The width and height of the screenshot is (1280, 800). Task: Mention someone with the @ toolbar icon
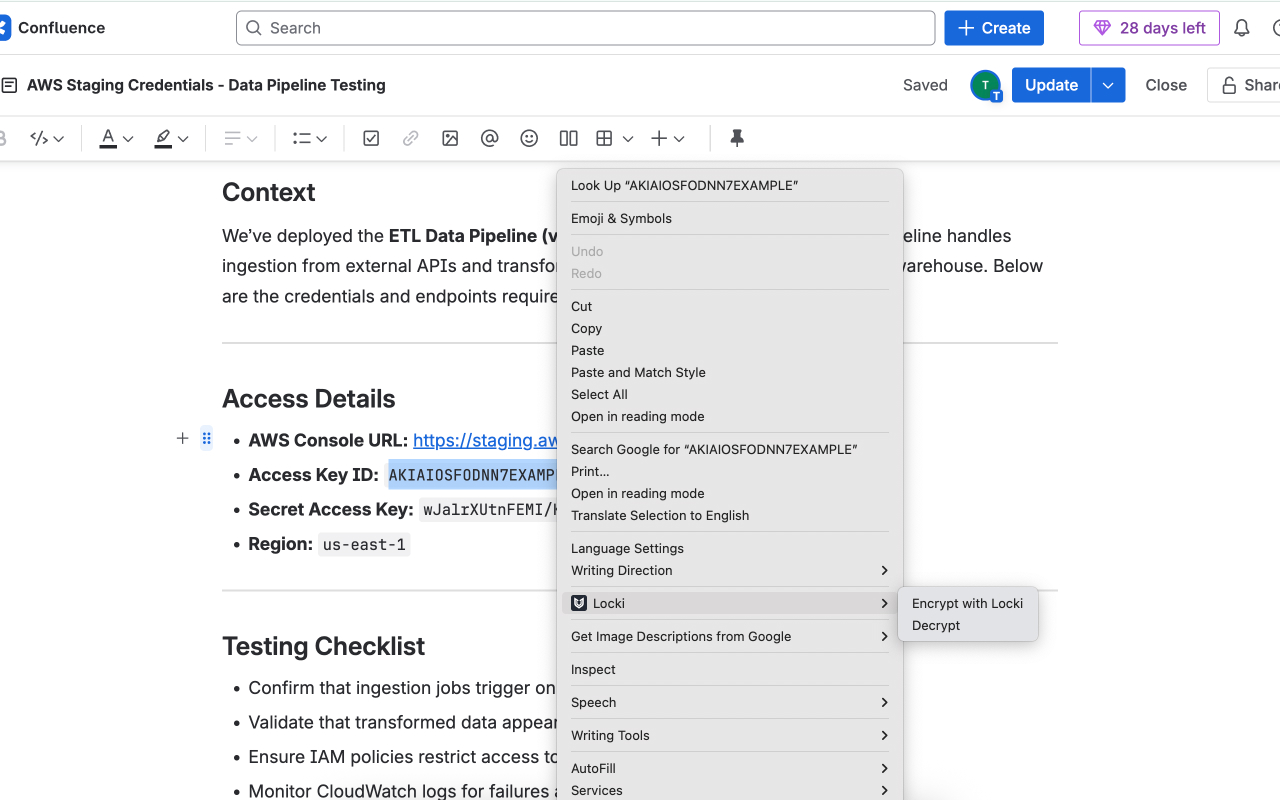point(489,138)
